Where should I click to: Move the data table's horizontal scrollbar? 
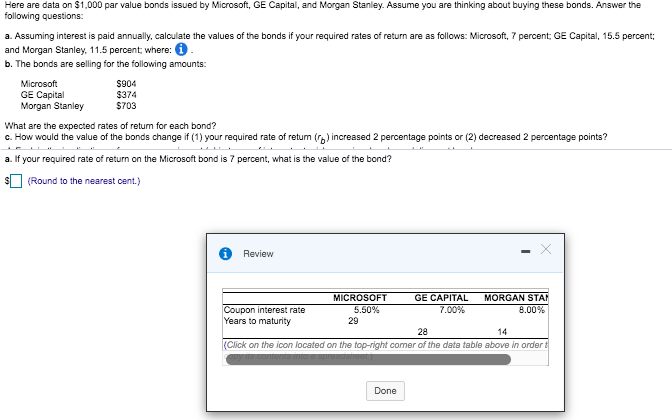coord(368,359)
